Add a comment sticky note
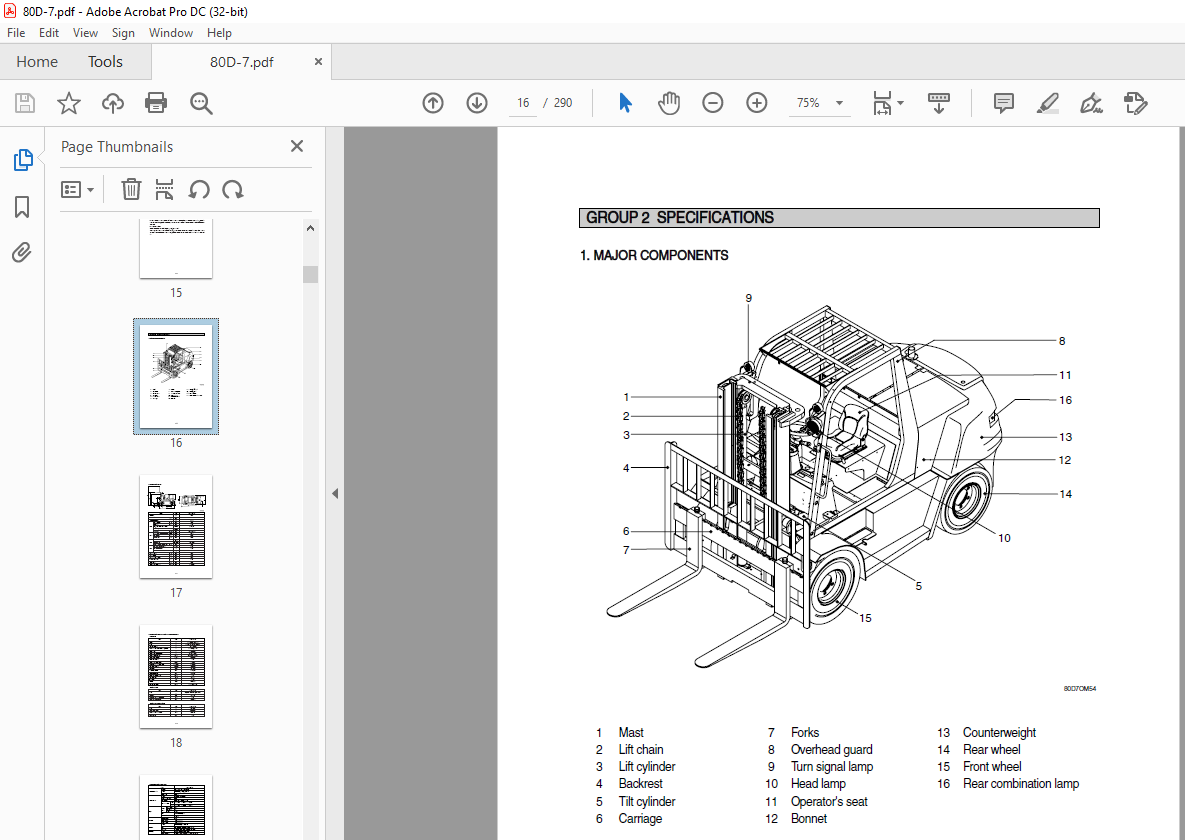The image size is (1185, 840). 1004,103
